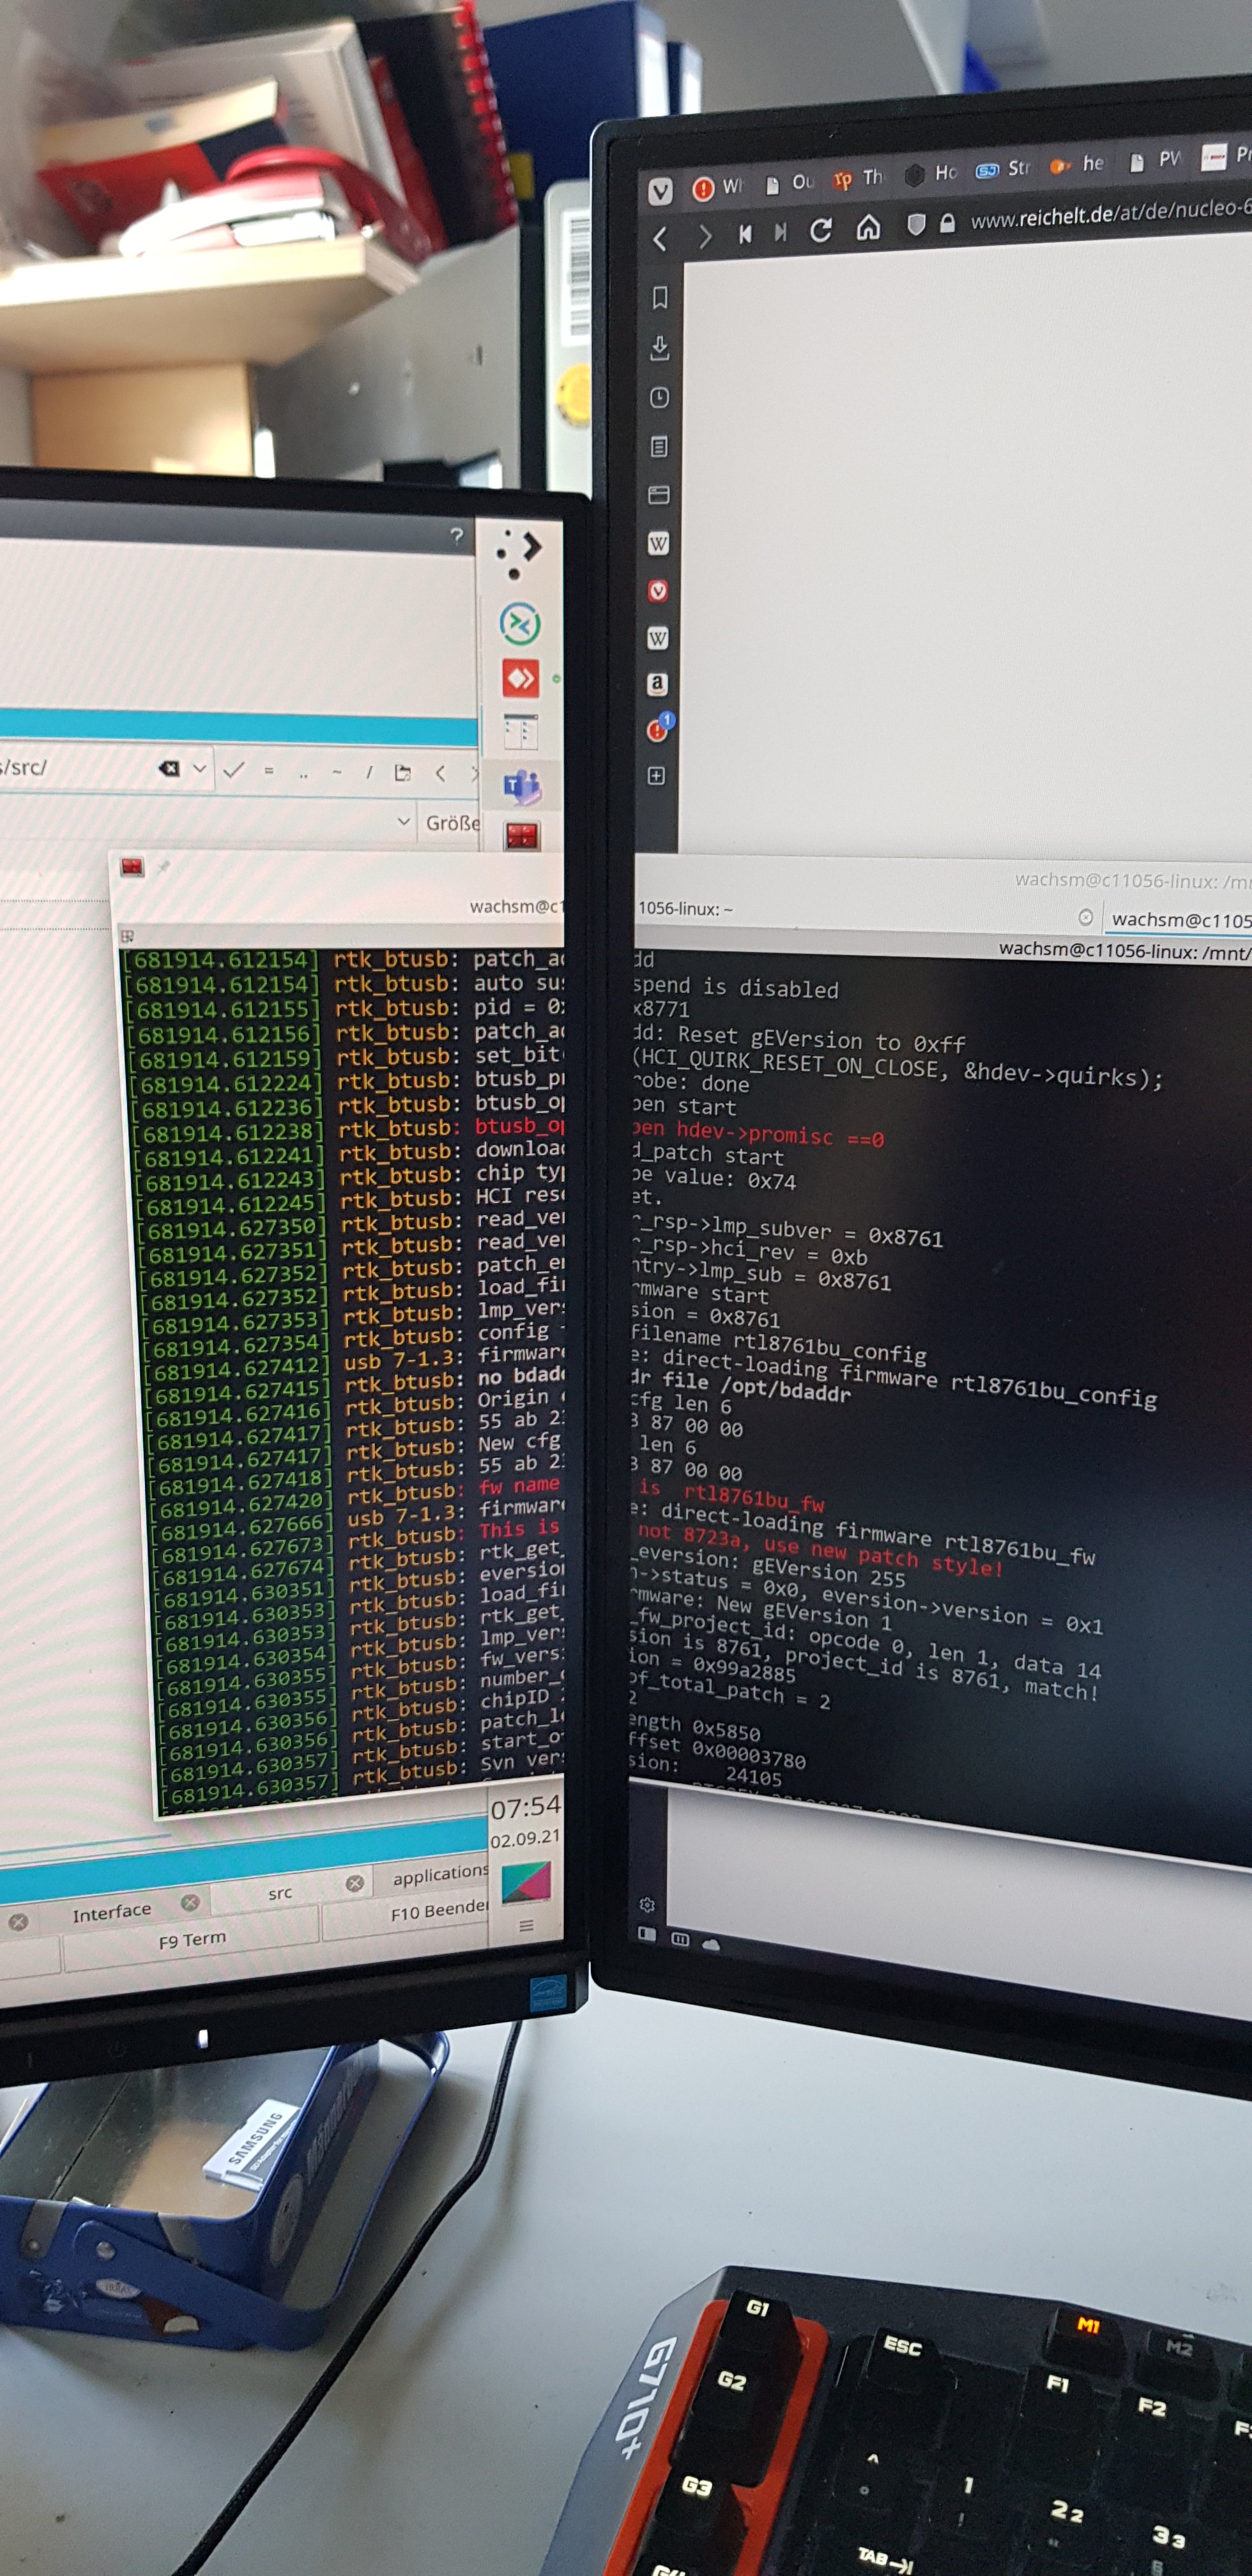Open the Vivaldi main menu button
1252x2576 pixels.
660,190
